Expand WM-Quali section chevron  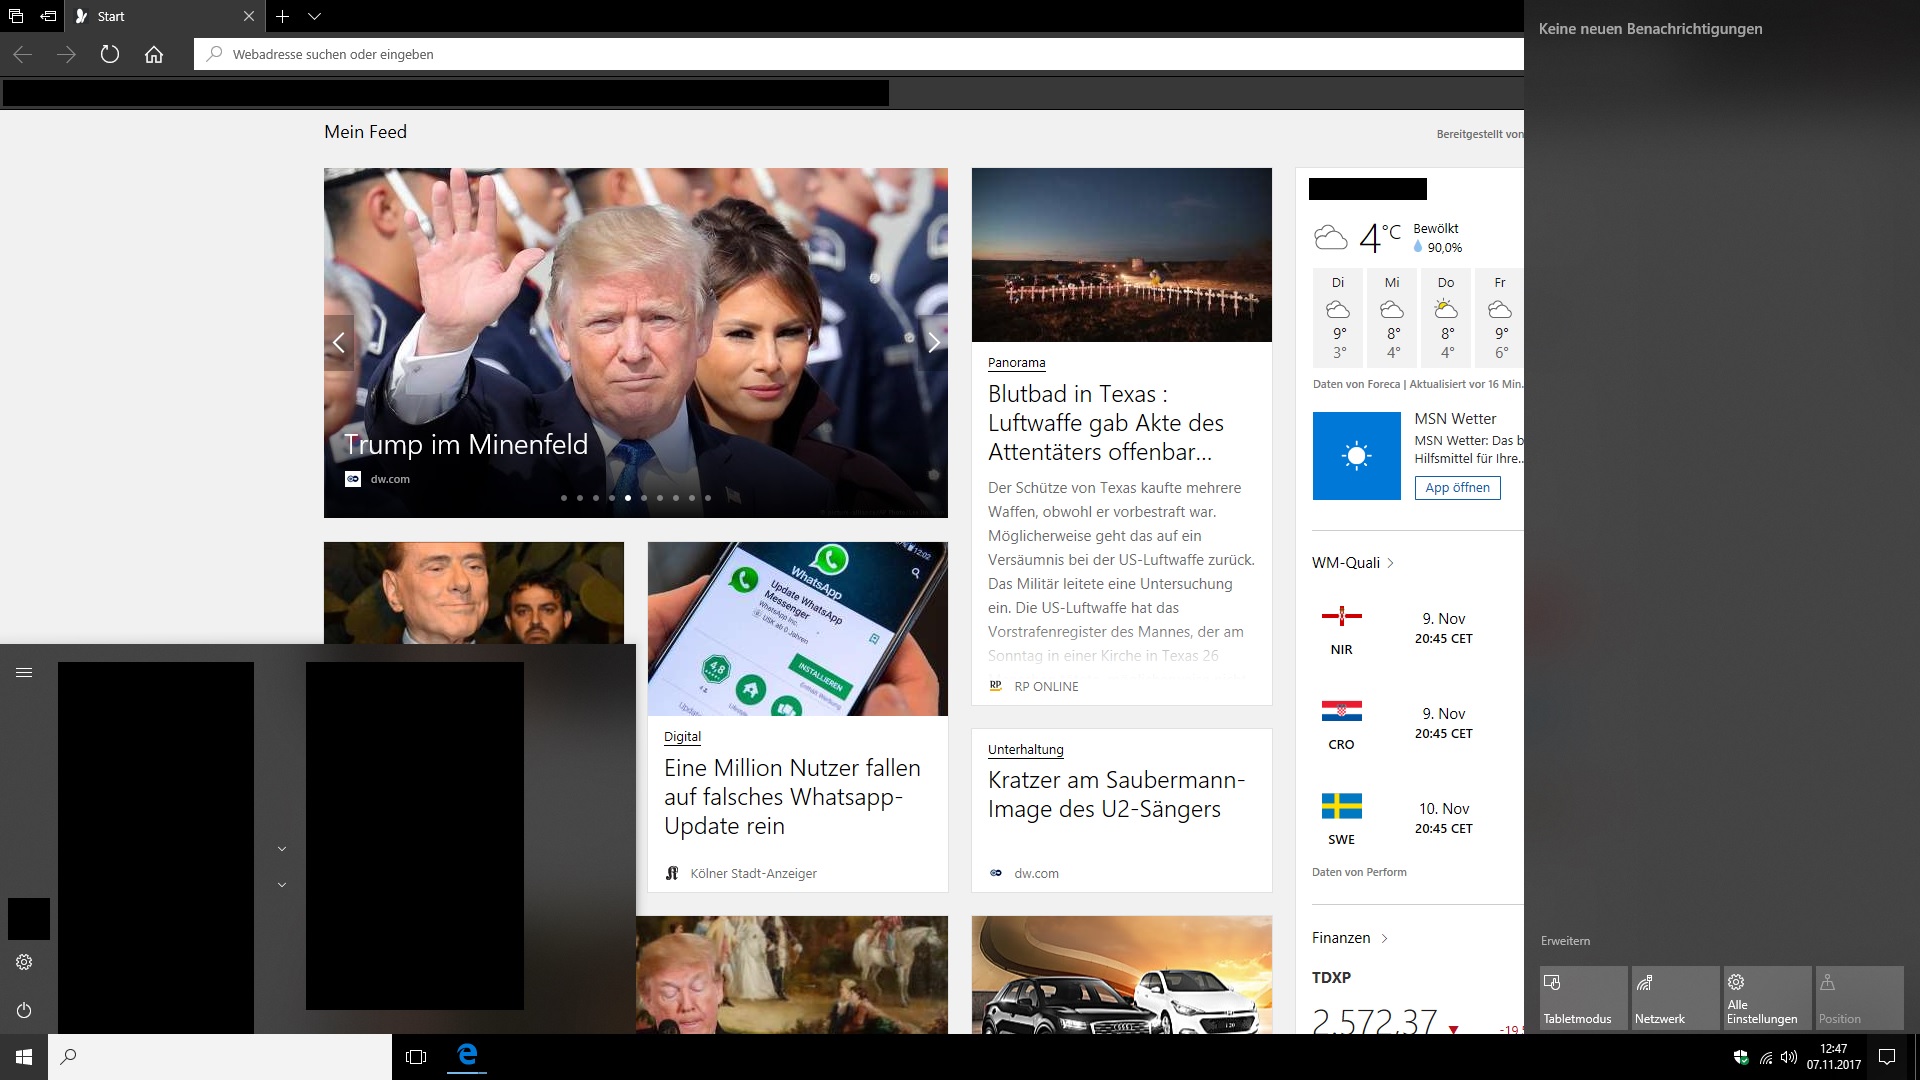pos(1390,563)
